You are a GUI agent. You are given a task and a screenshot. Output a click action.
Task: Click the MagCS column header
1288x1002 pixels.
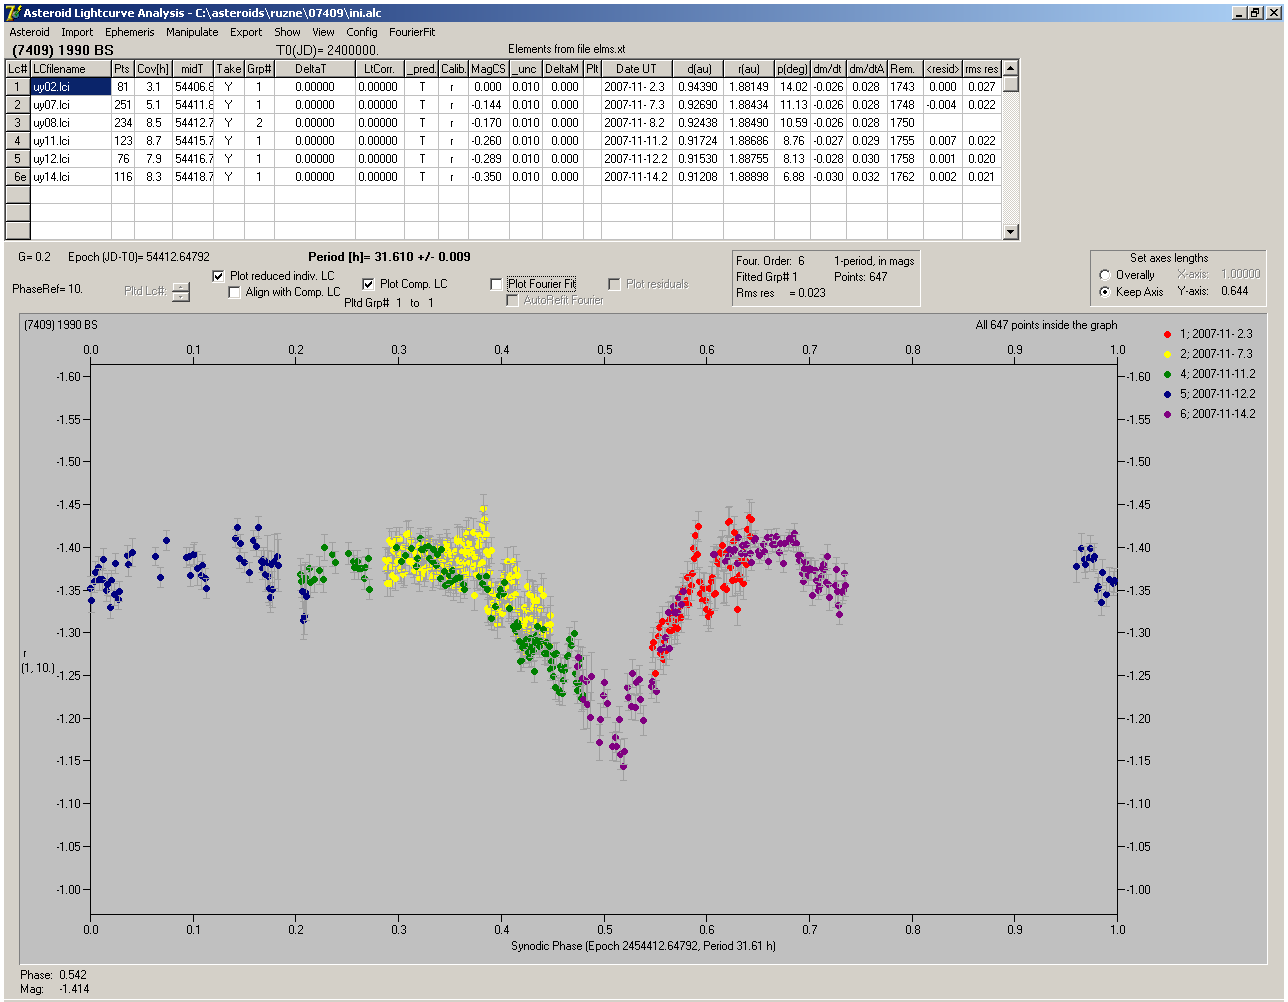(x=488, y=69)
